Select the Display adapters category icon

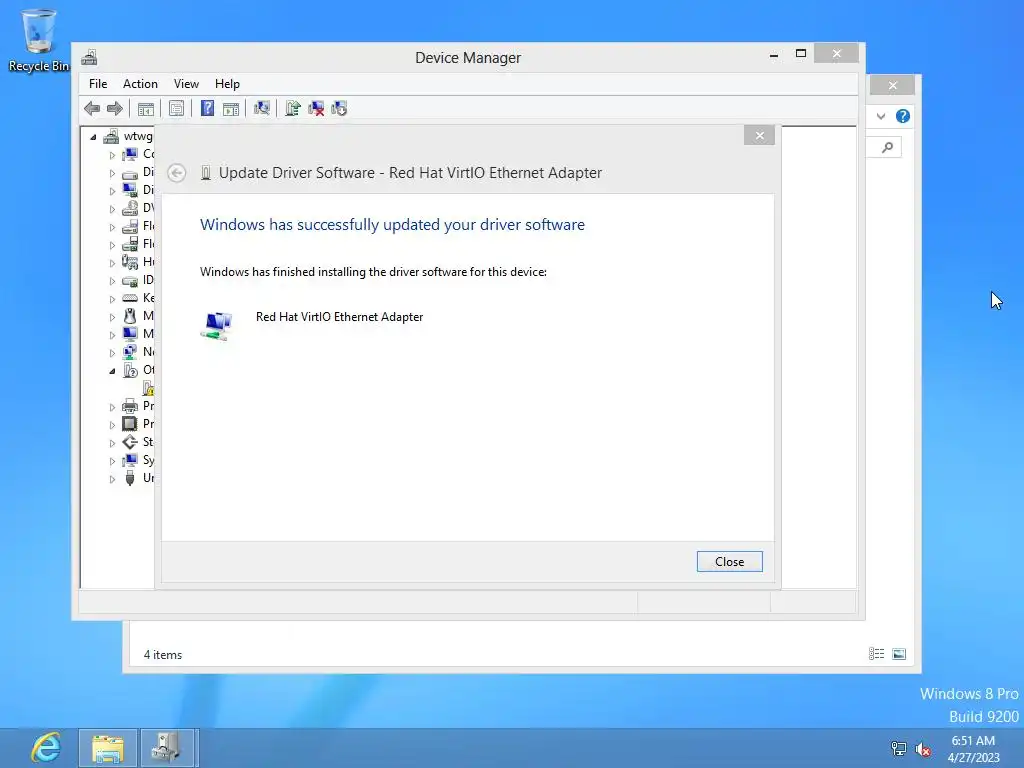(130, 190)
